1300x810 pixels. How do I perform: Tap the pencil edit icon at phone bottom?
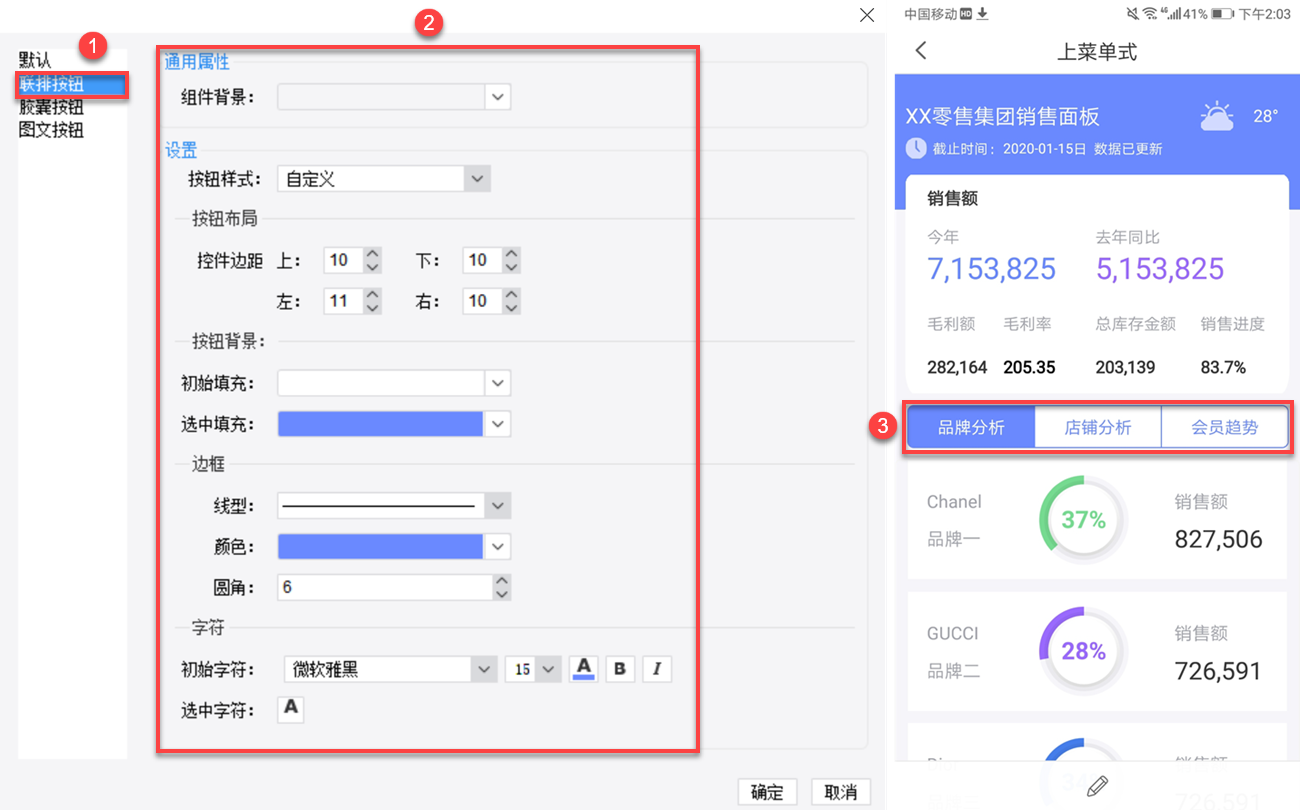point(1096,785)
